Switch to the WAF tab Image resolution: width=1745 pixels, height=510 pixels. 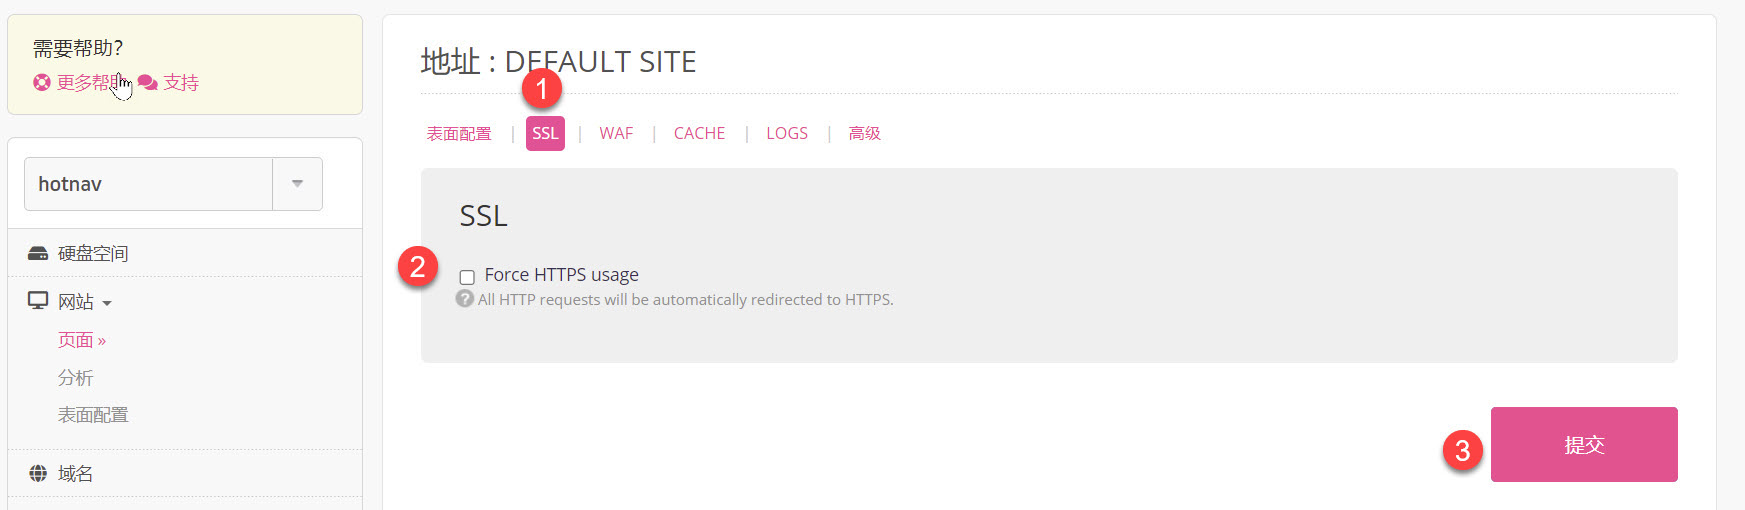[x=616, y=134]
